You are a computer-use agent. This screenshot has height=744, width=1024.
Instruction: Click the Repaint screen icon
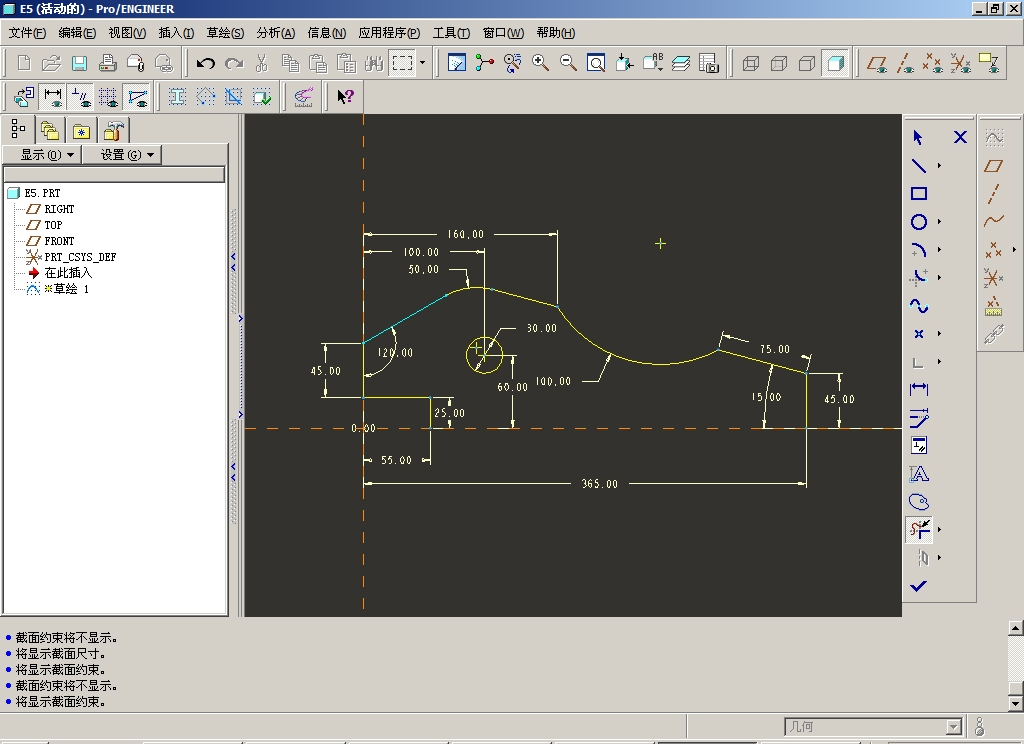[x=456, y=63]
